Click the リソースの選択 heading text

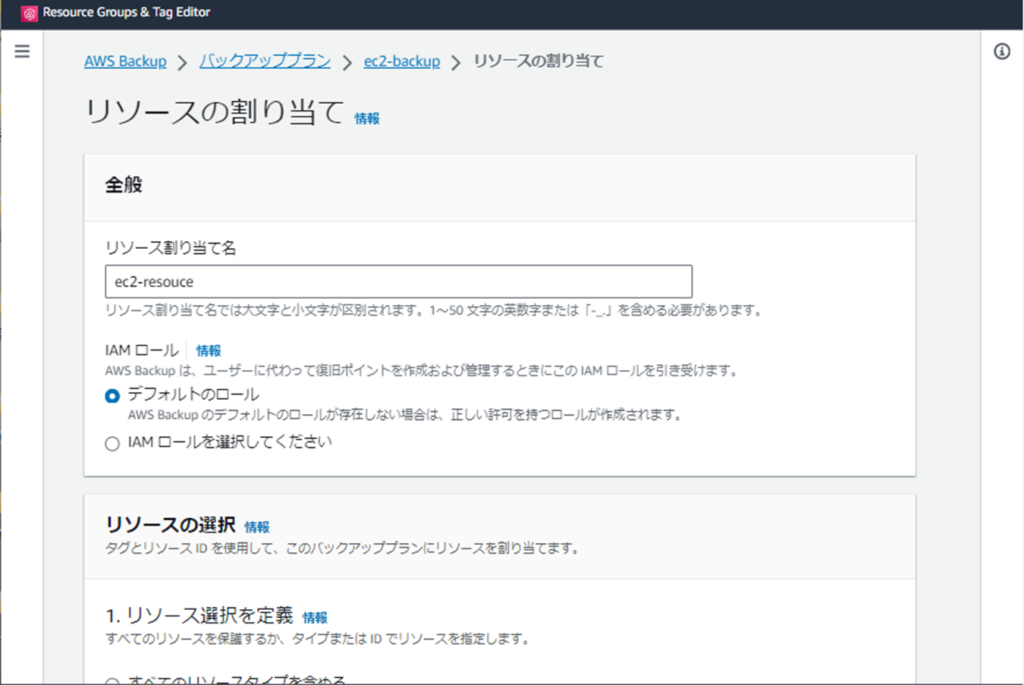[170, 525]
